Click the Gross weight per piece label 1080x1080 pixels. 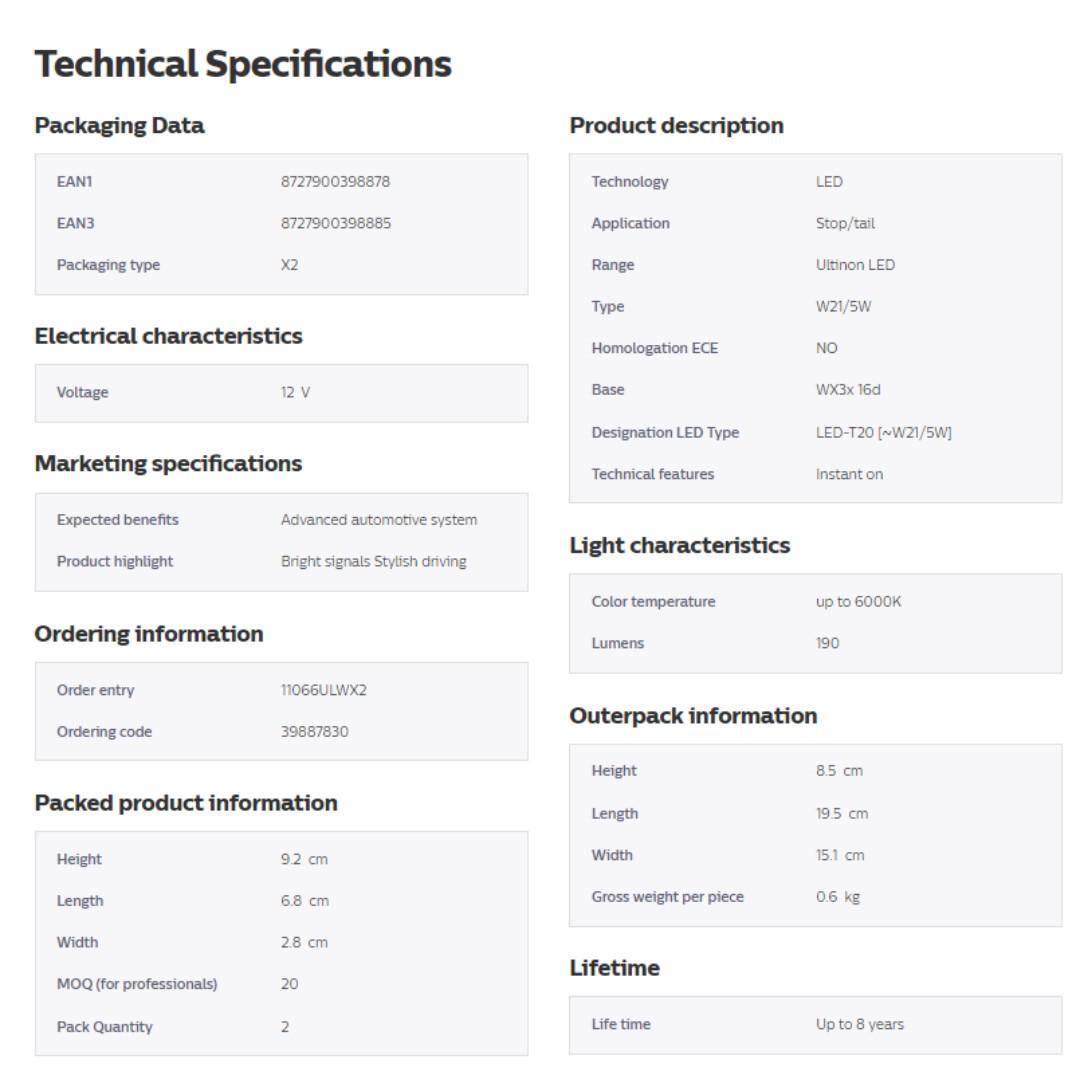point(667,896)
